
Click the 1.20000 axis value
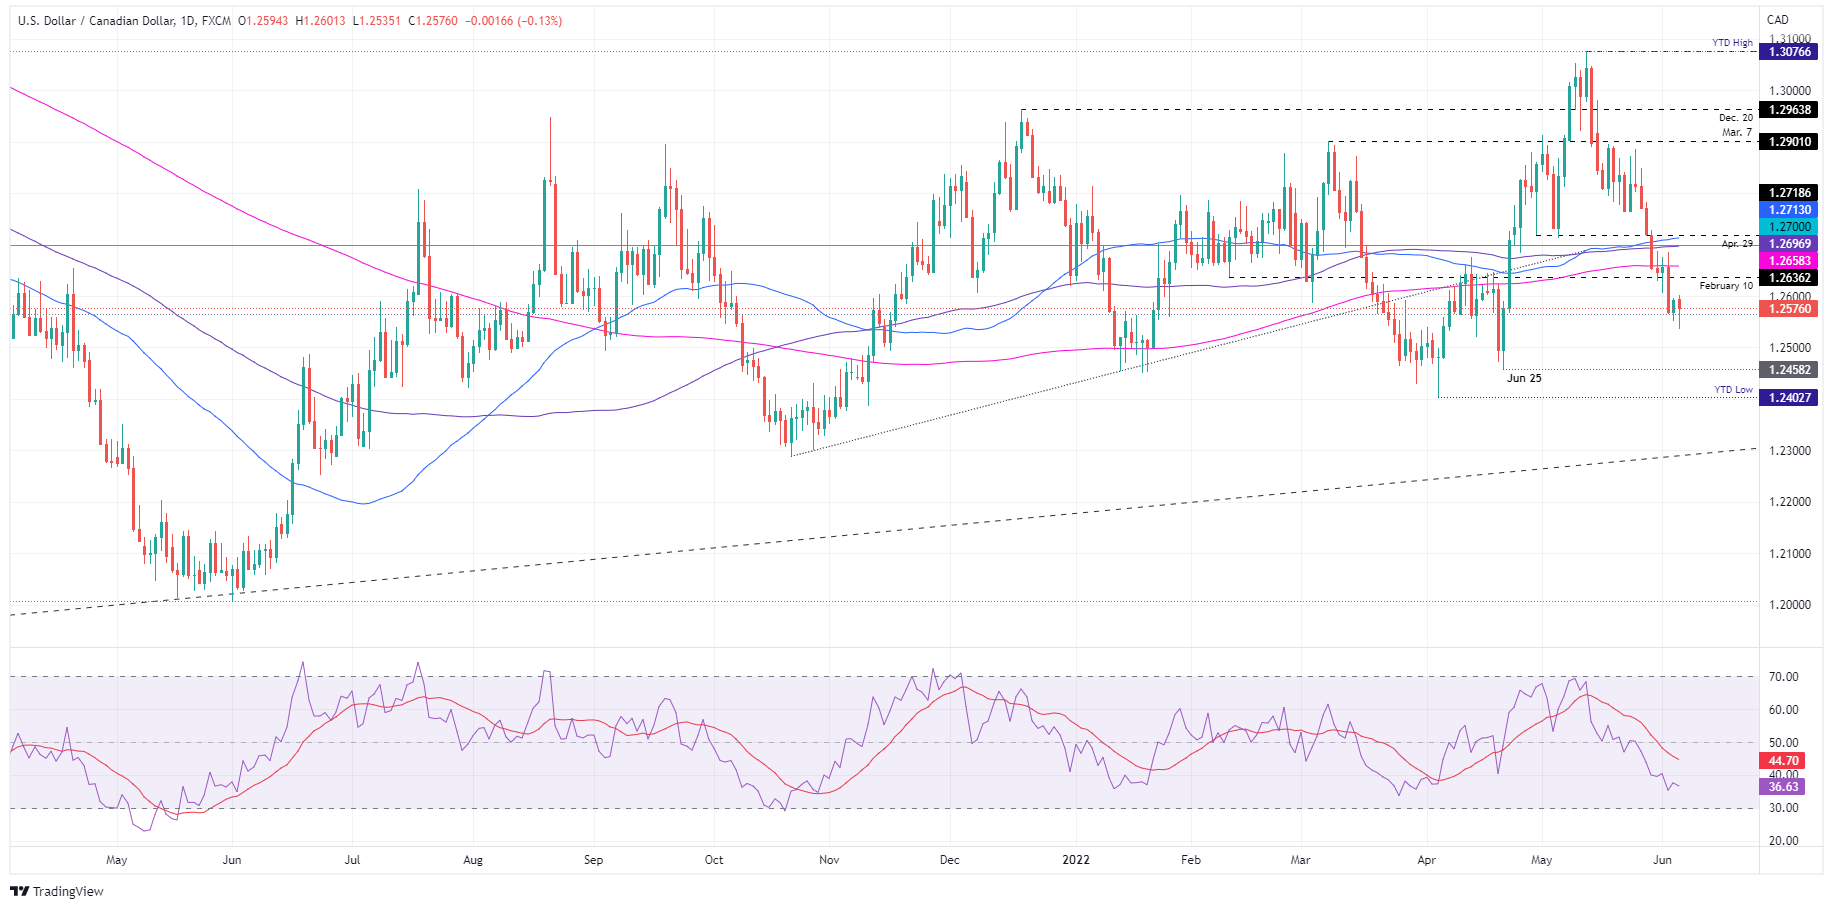pyautogui.click(x=1789, y=605)
